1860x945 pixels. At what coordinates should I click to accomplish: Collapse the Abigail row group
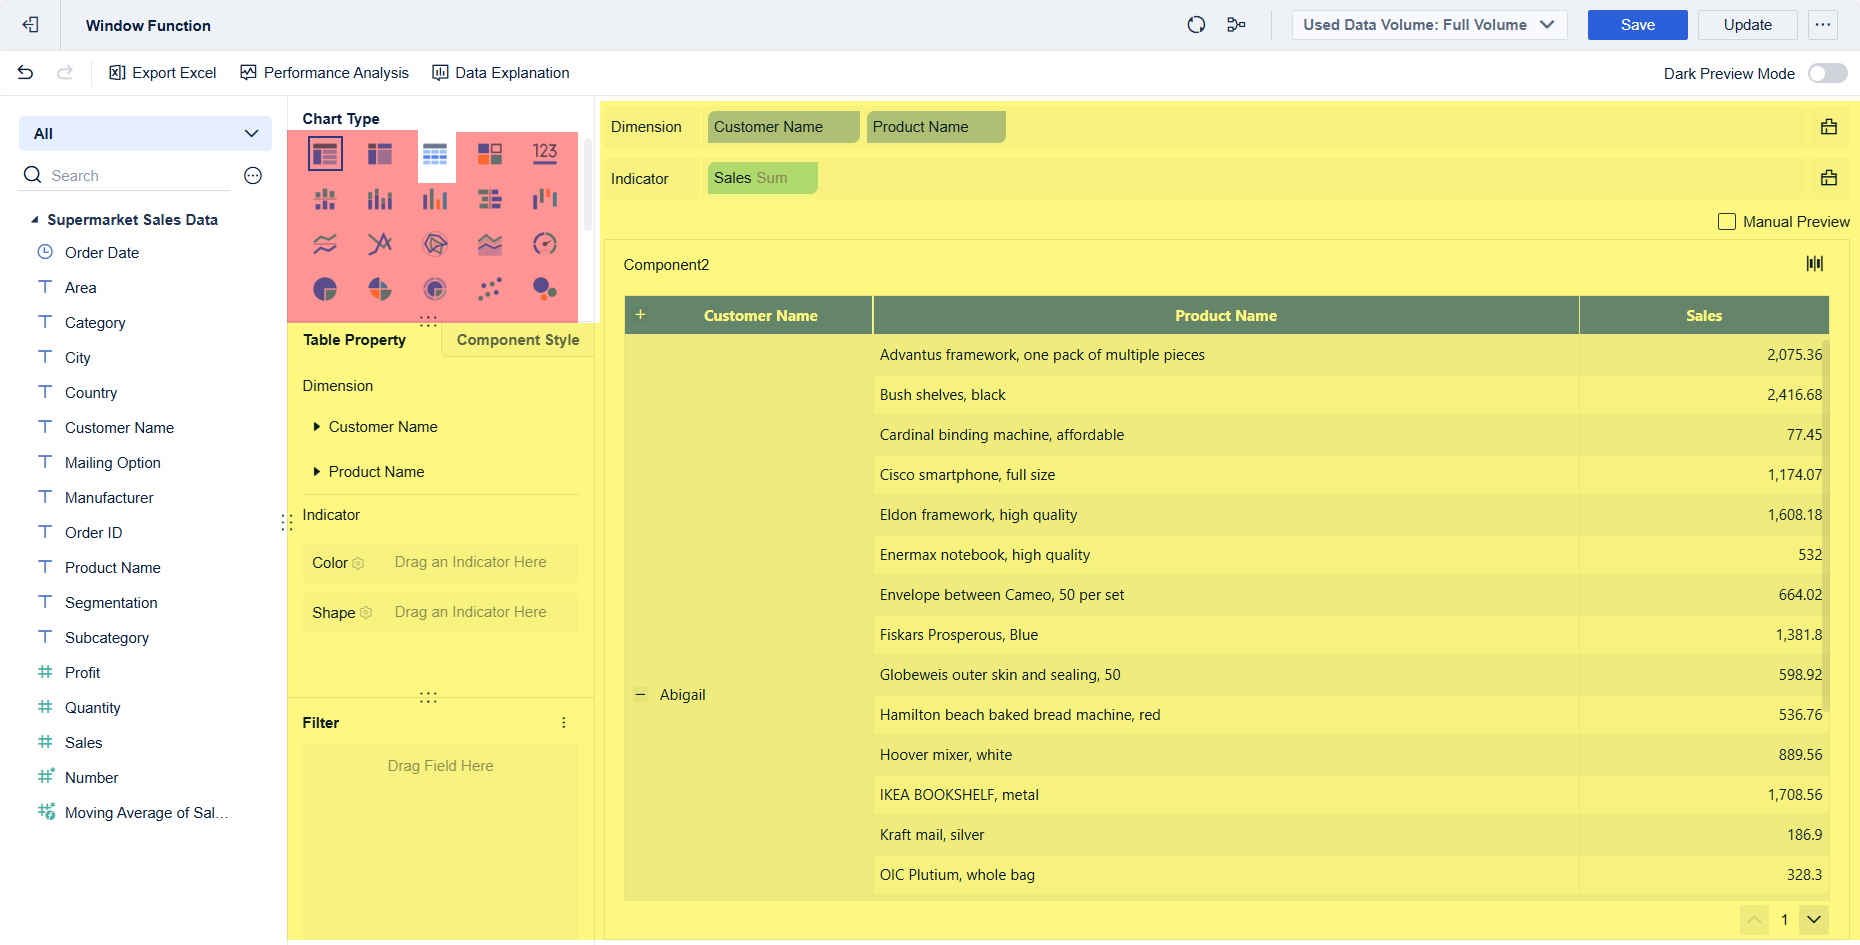[x=641, y=695]
